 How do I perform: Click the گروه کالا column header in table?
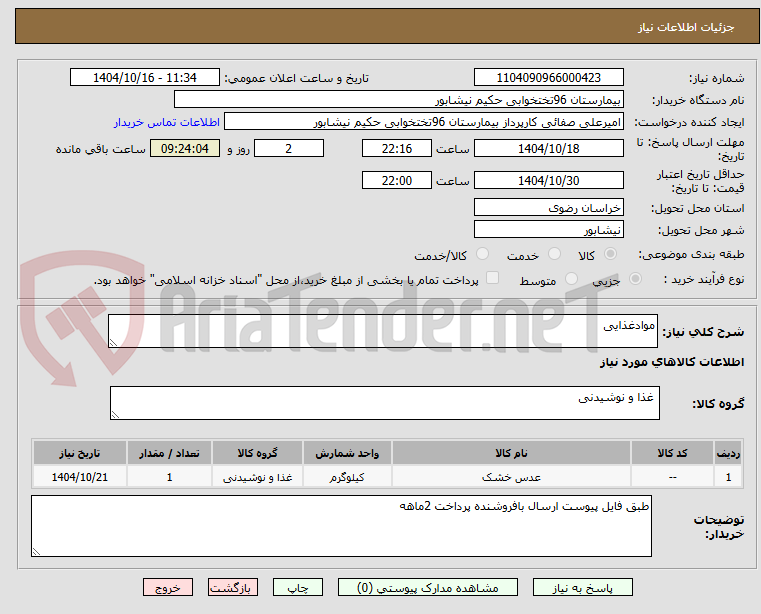tap(257, 453)
